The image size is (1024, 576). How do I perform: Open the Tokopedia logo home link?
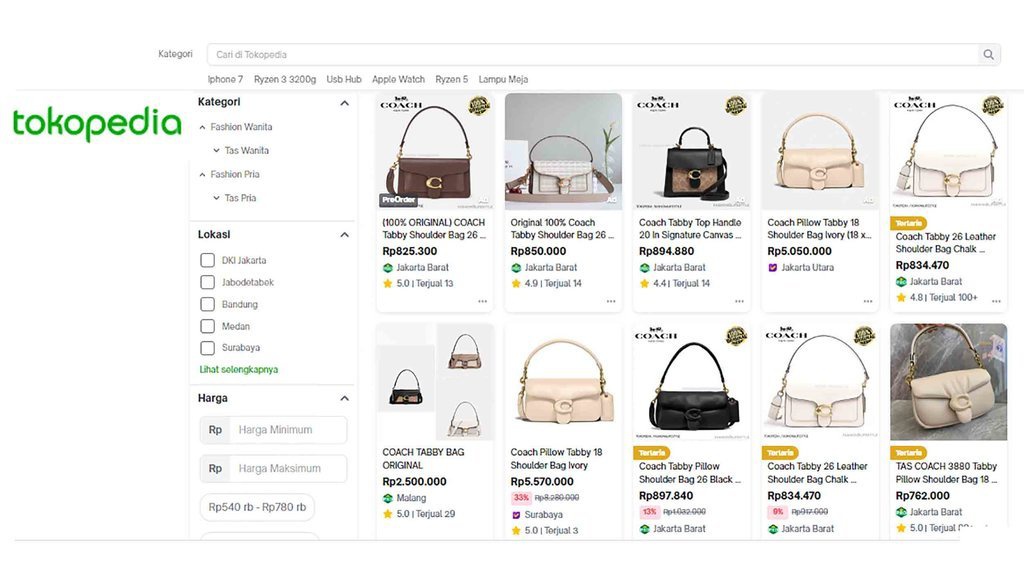pyautogui.click(x=97, y=123)
